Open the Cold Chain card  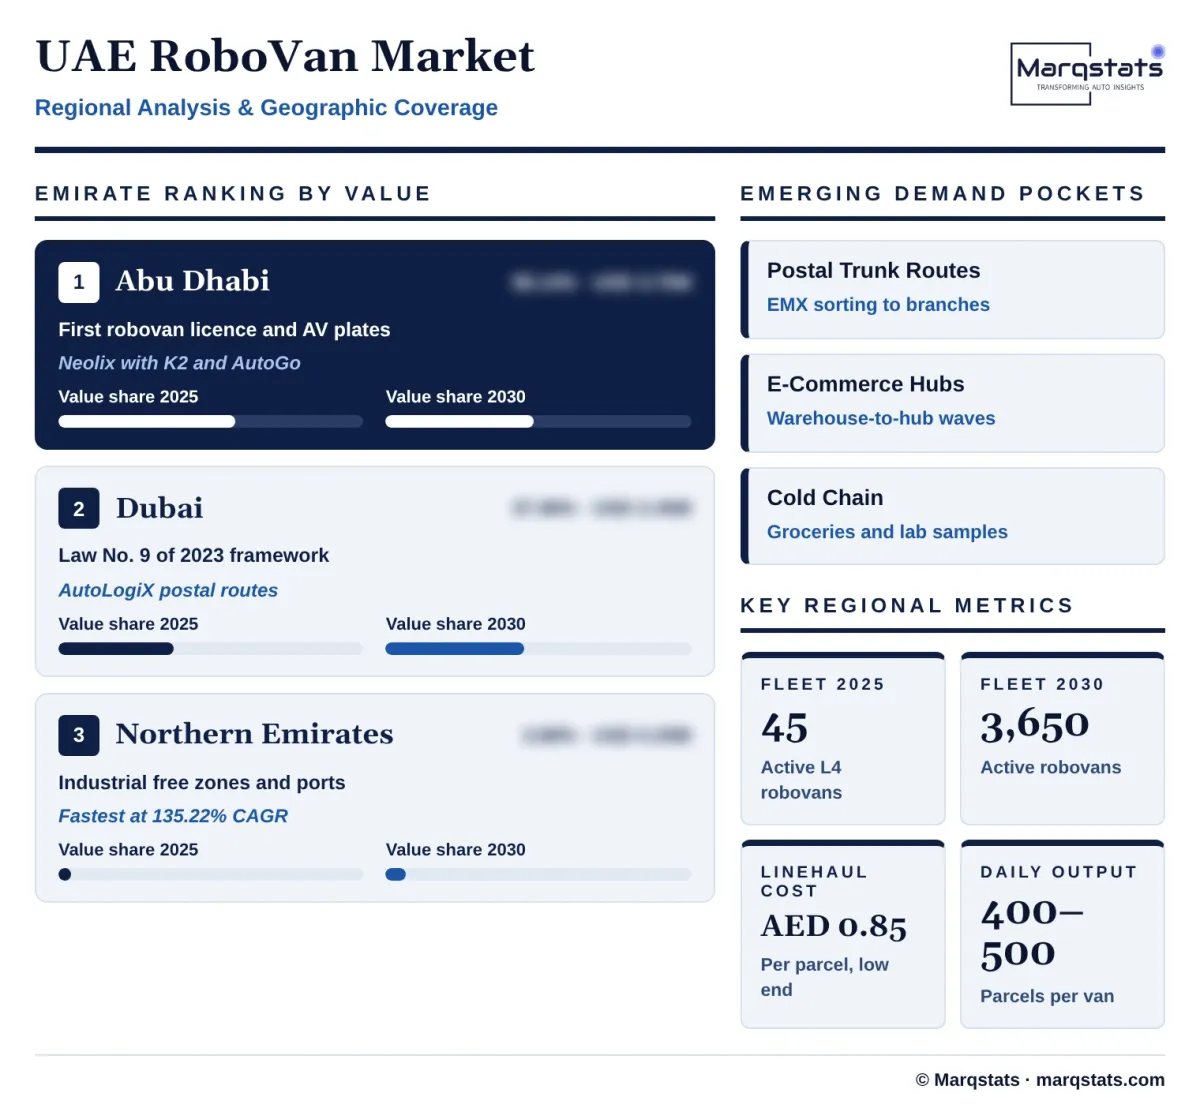(x=953, y=517)
